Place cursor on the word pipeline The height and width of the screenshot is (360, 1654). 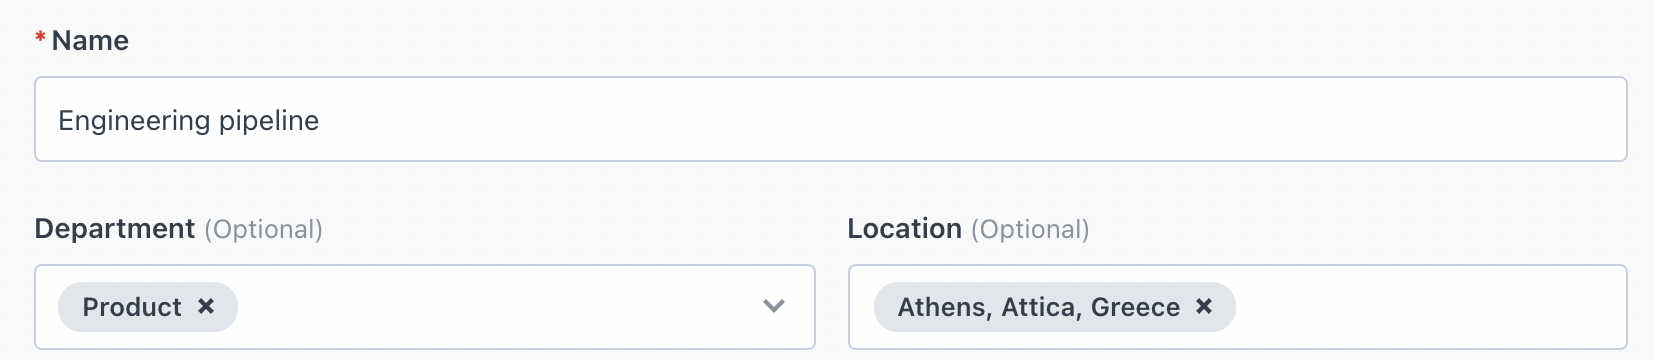(269, 121)
